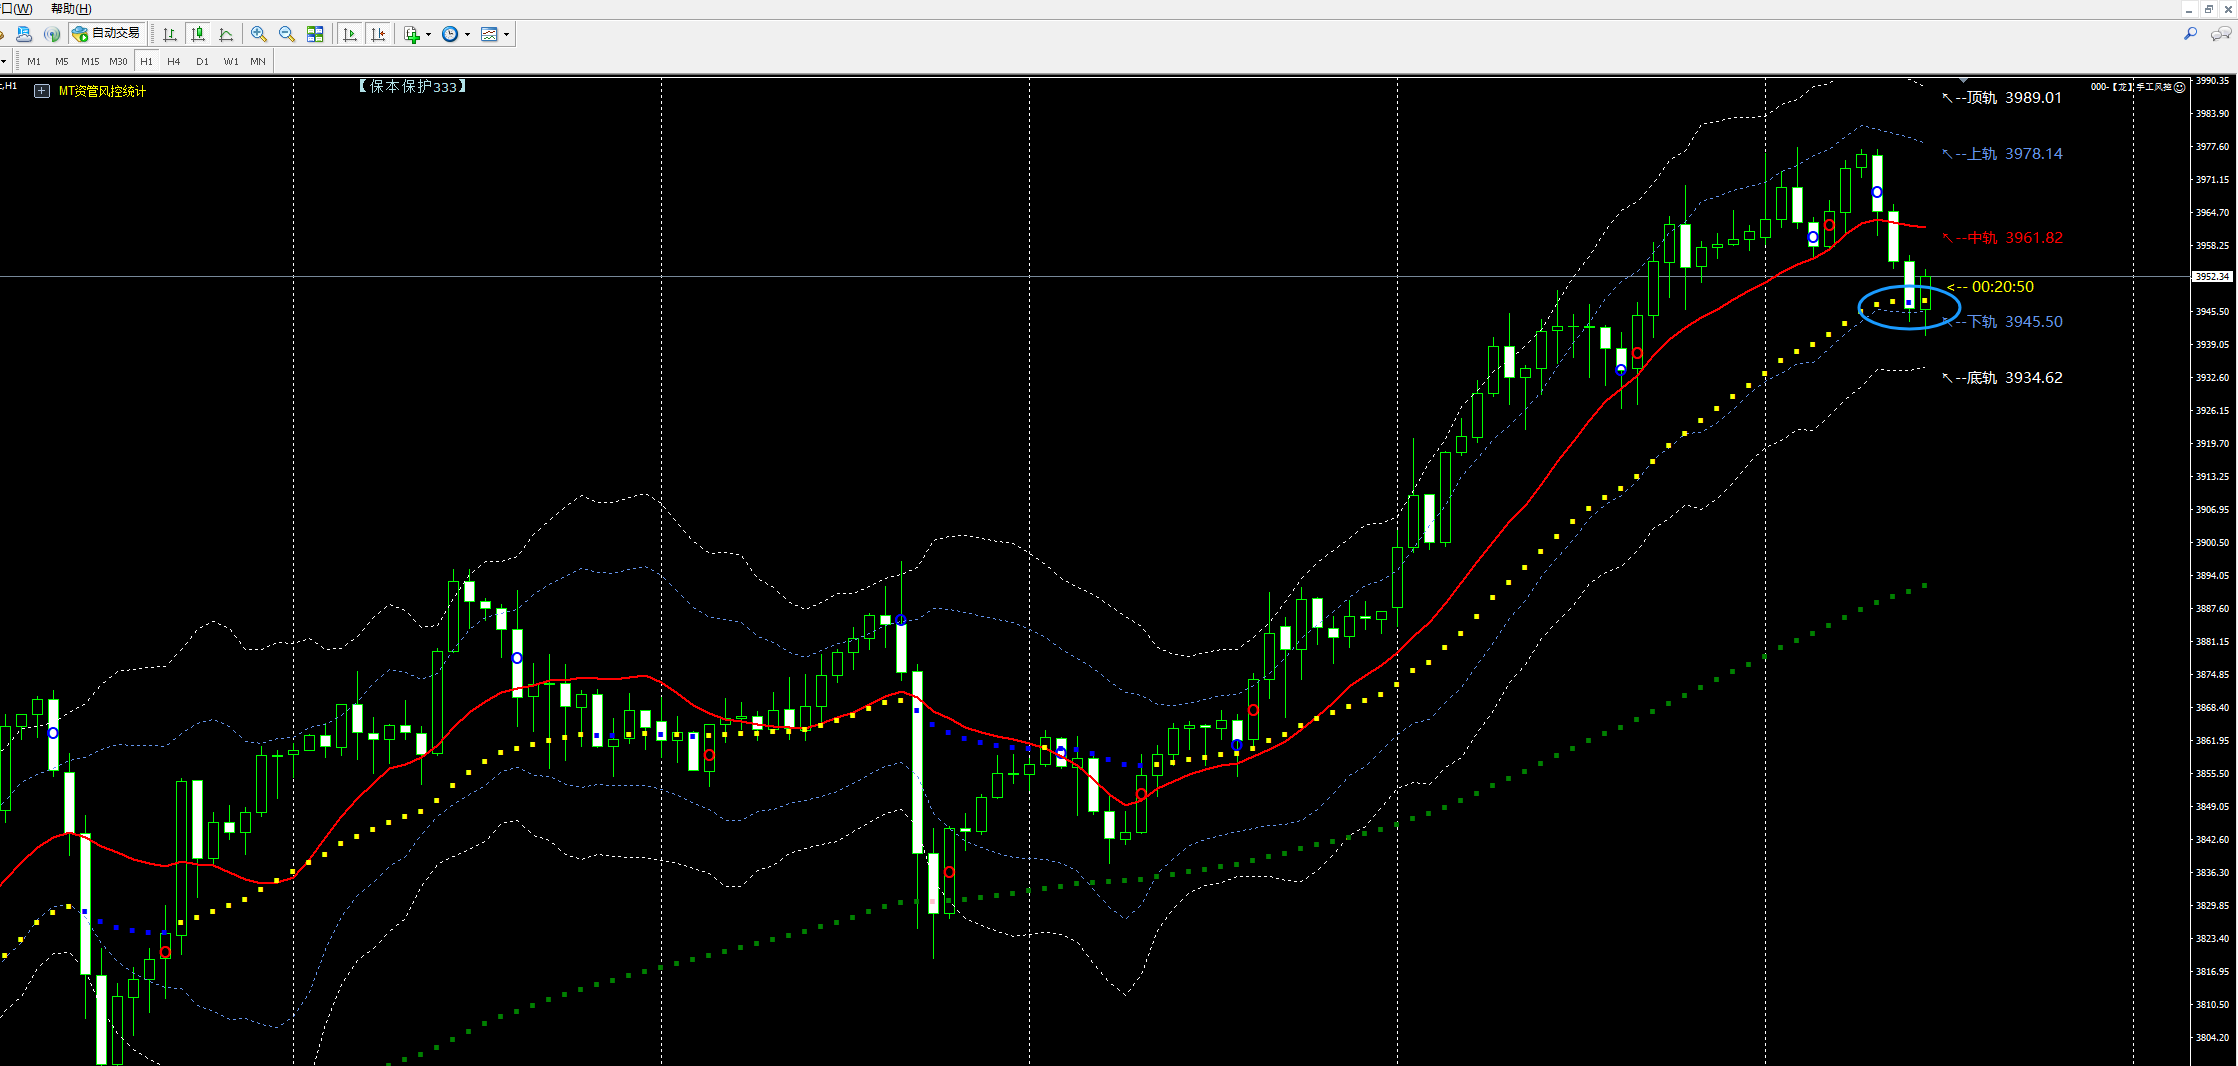The image size is (2238, 1066).
Task: Click the 手工风控 smiley face icon
Action: (2180, 87)
